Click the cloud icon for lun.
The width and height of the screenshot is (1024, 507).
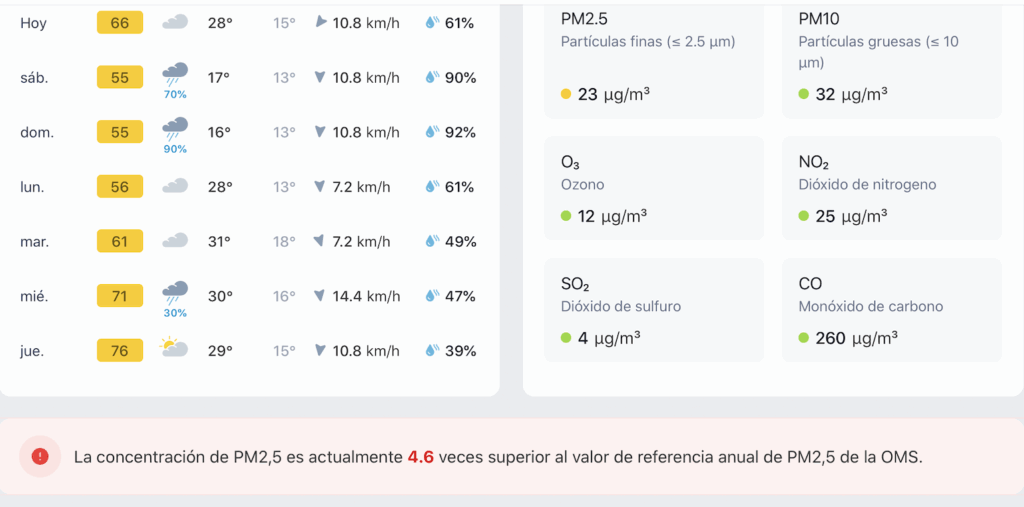(175, 186)
